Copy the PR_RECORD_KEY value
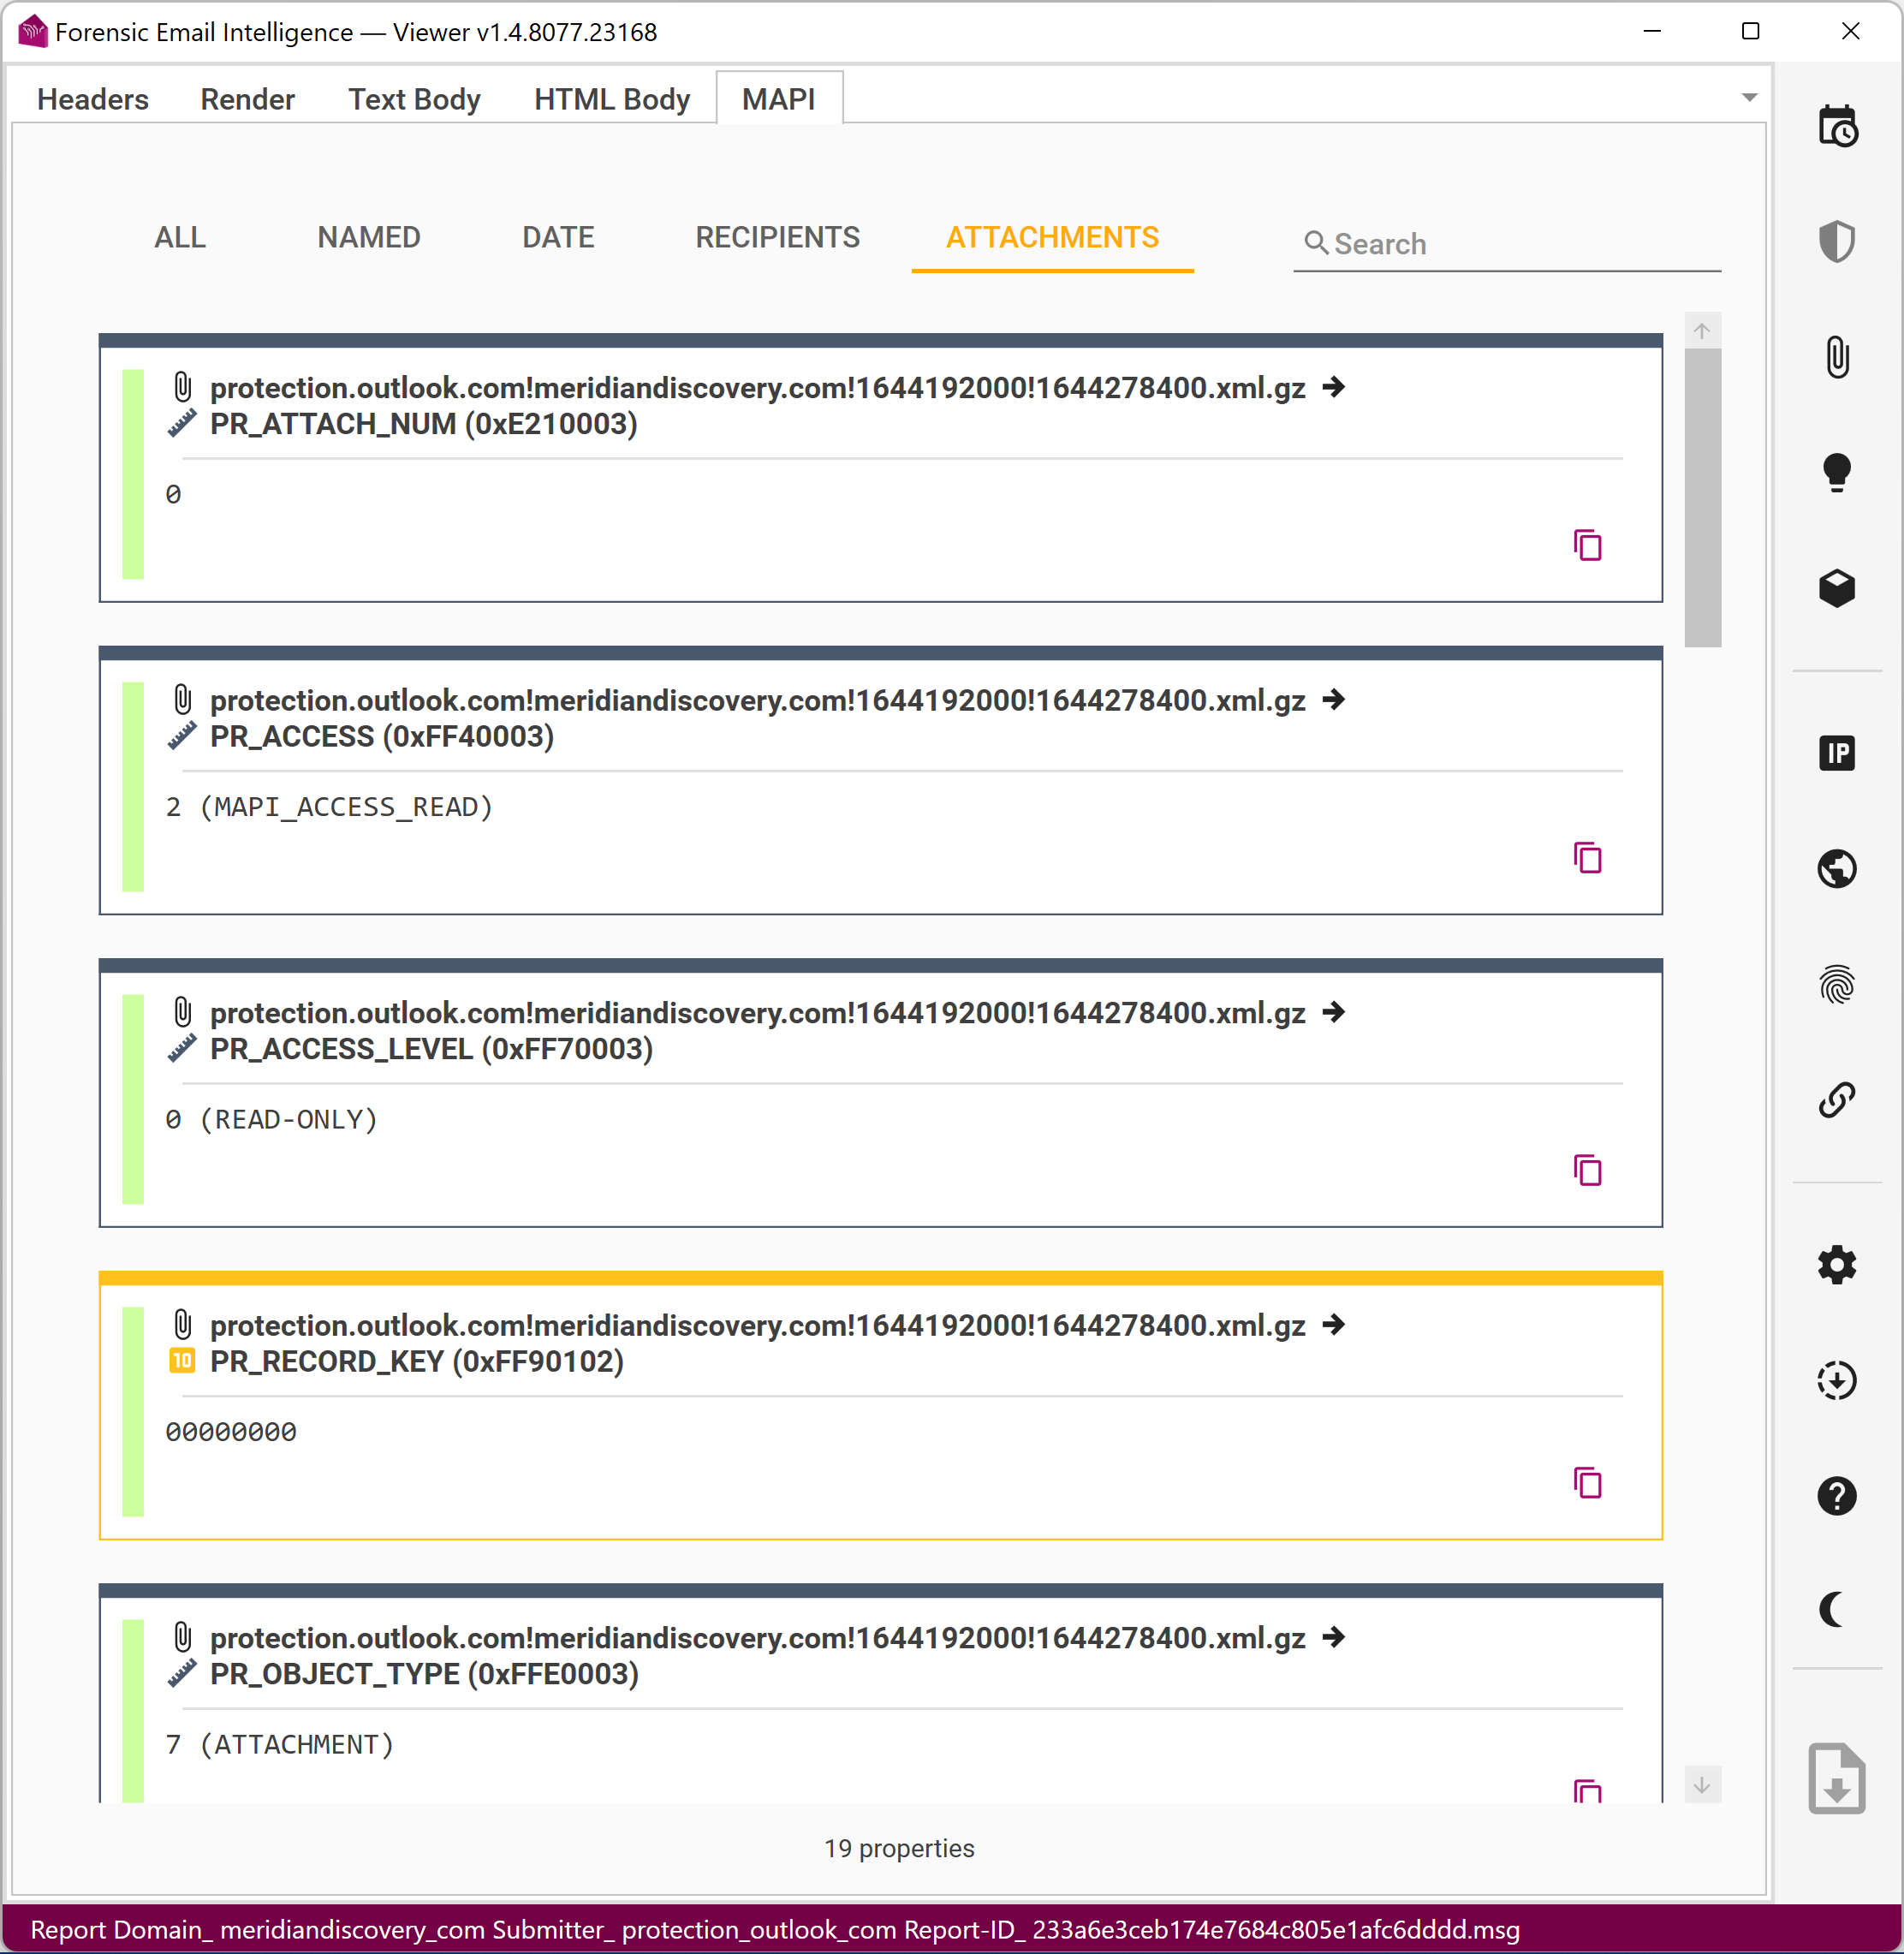The height and width of the screenshot is (1954, 1904). click(1587, 1483)
